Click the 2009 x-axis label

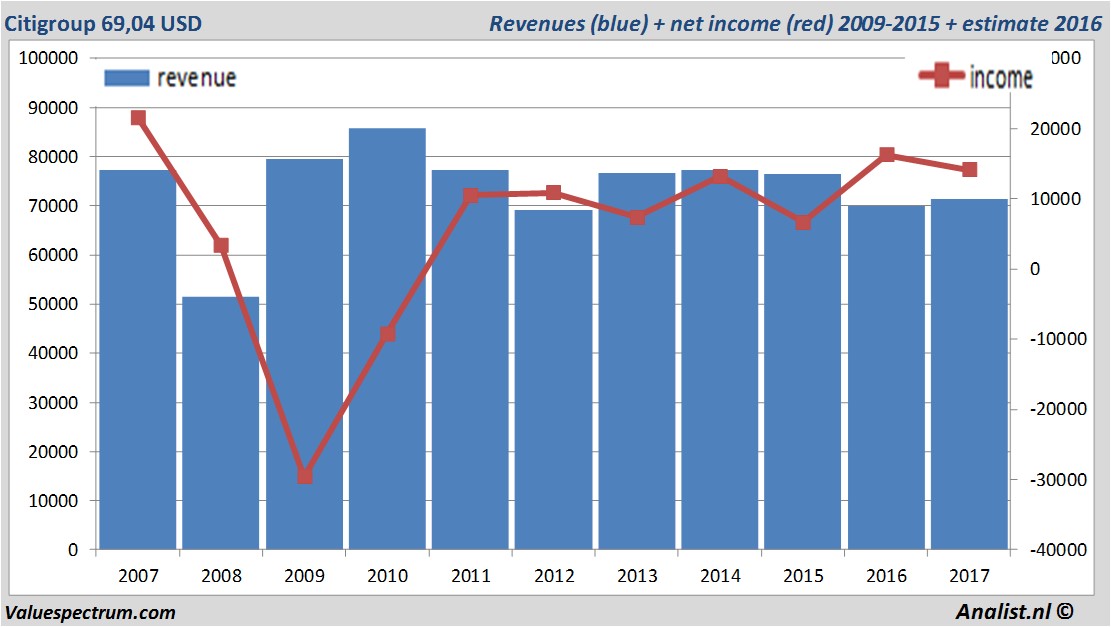click(x=304, y=576)
